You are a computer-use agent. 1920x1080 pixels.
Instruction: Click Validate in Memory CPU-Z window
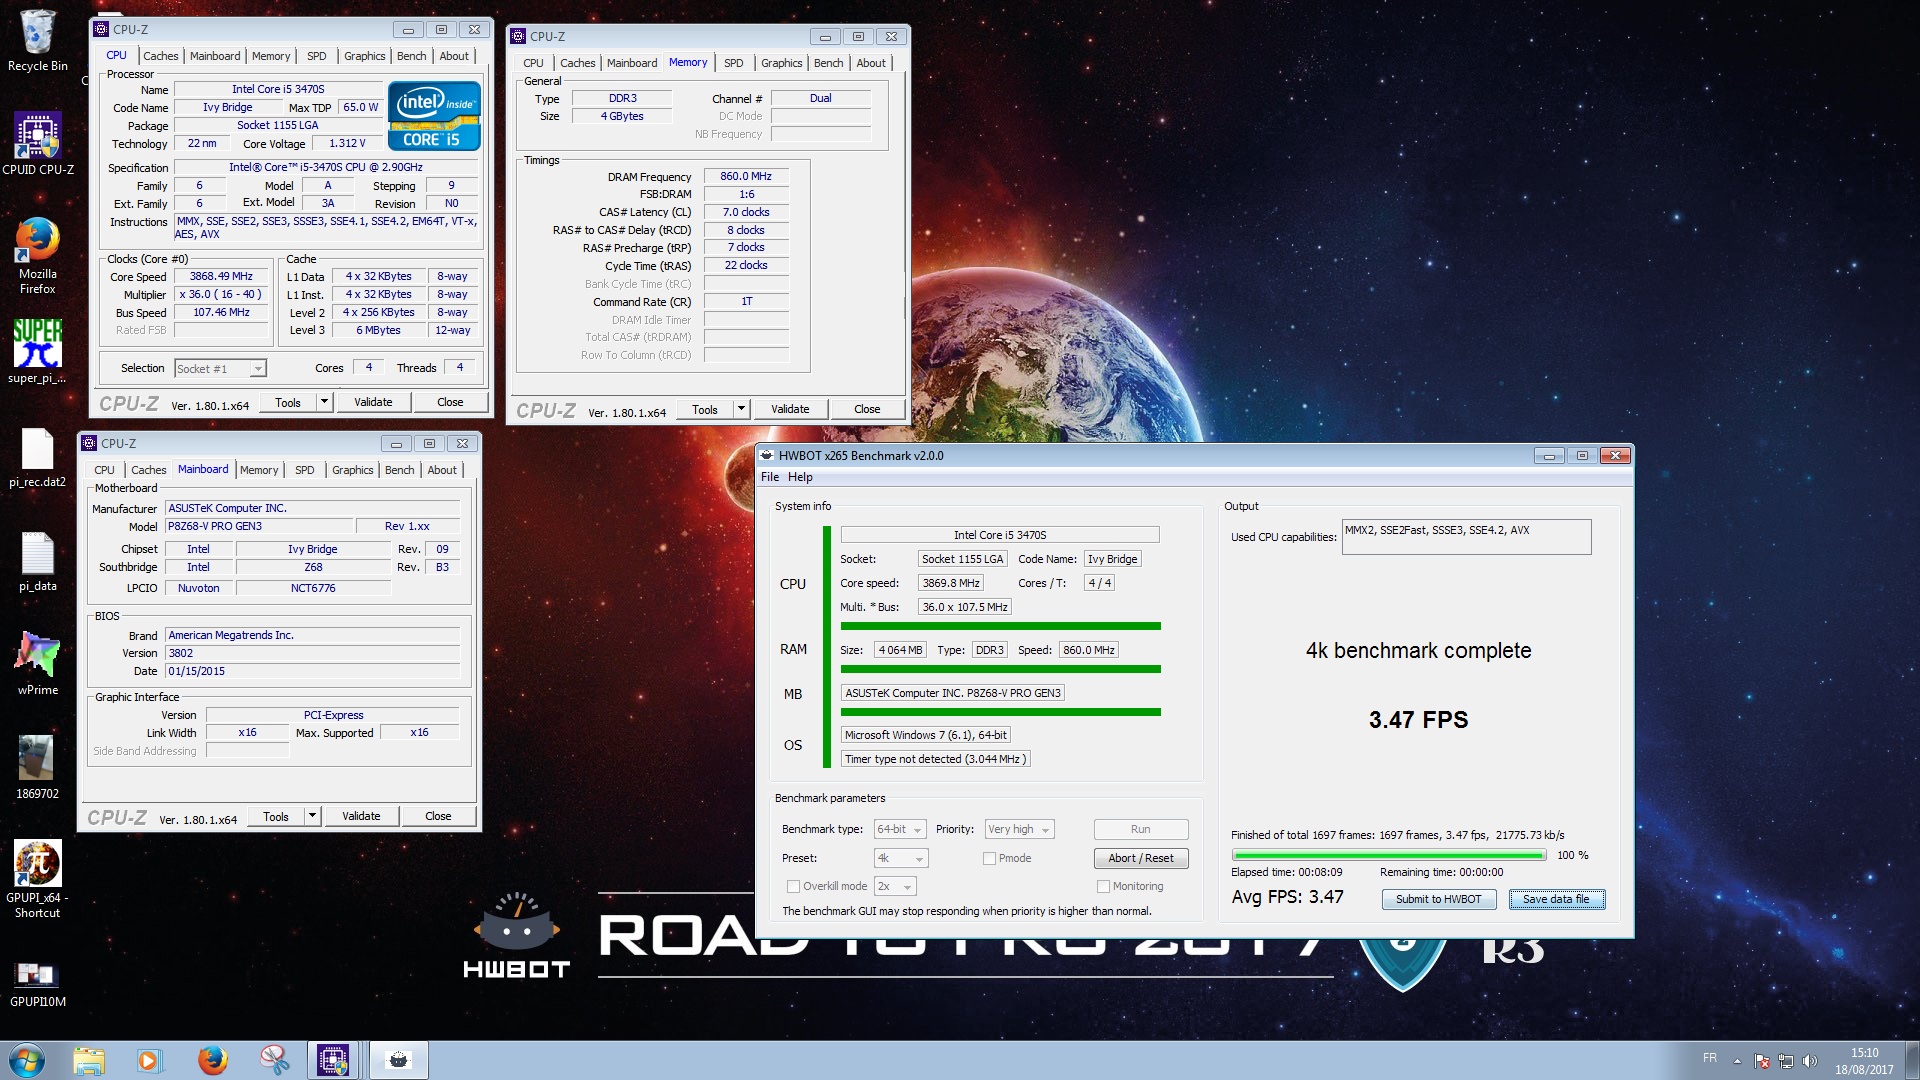pos(790,409)
